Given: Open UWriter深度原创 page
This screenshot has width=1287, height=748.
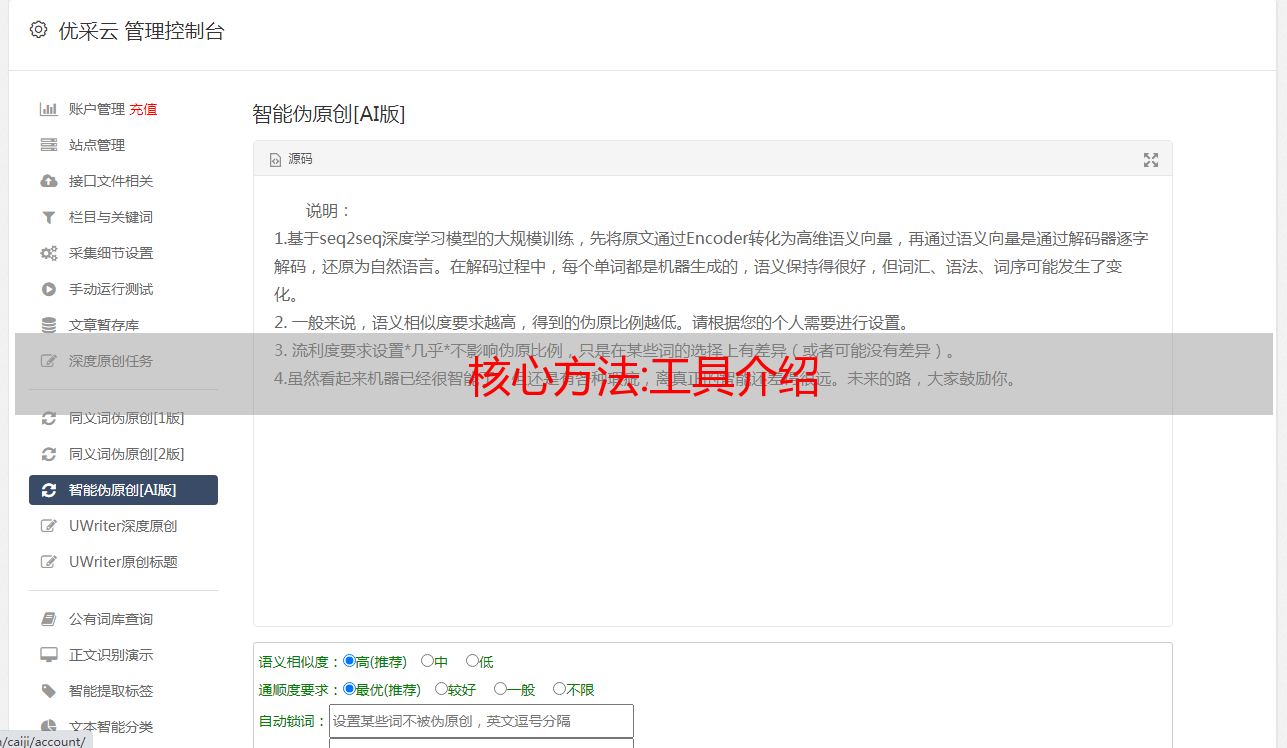Looking at the screenshot, I should point(123,526).
